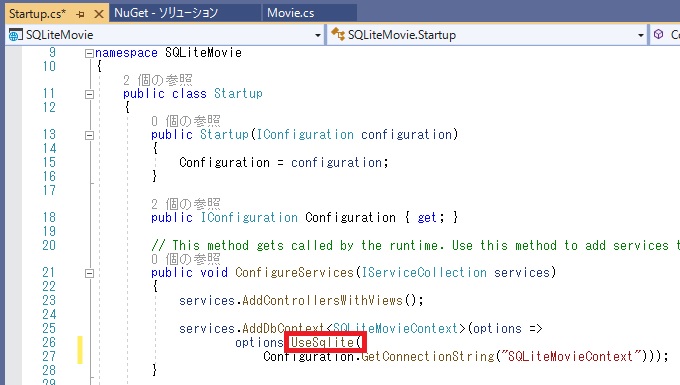The image size is (680, 385).
Task: Open references above ConfigureServices method
Action: point(186,259)
